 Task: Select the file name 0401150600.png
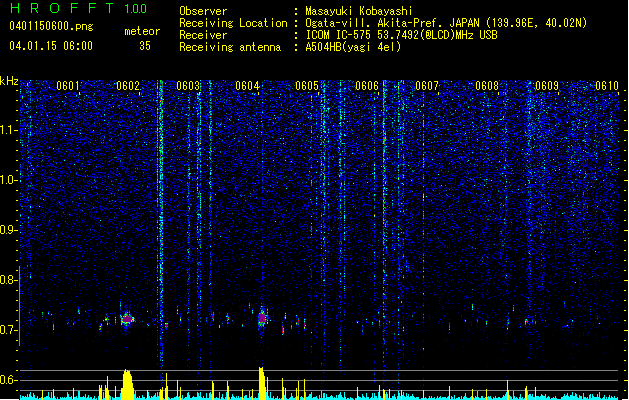[51, 26]
